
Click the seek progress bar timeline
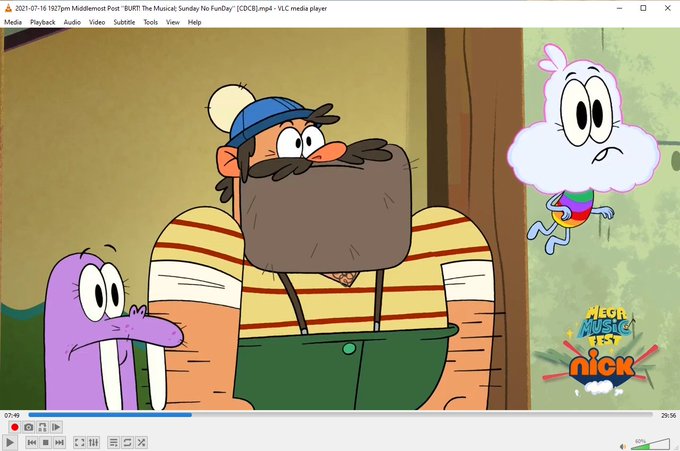click(340, 415)
